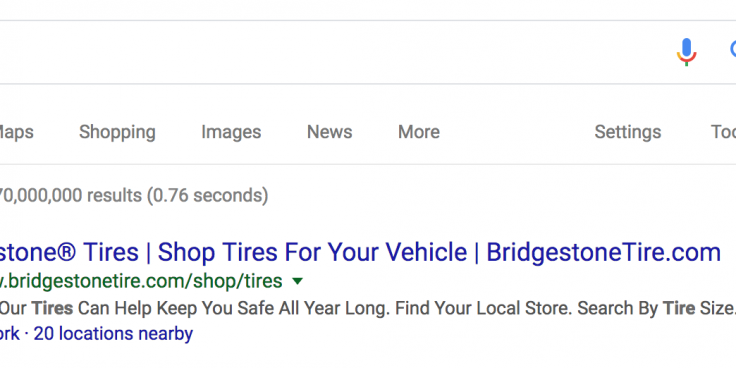Open the Shopping results tab
This screenshot has width=736, height=368.
pyautogui.click(x=117, y=132)
